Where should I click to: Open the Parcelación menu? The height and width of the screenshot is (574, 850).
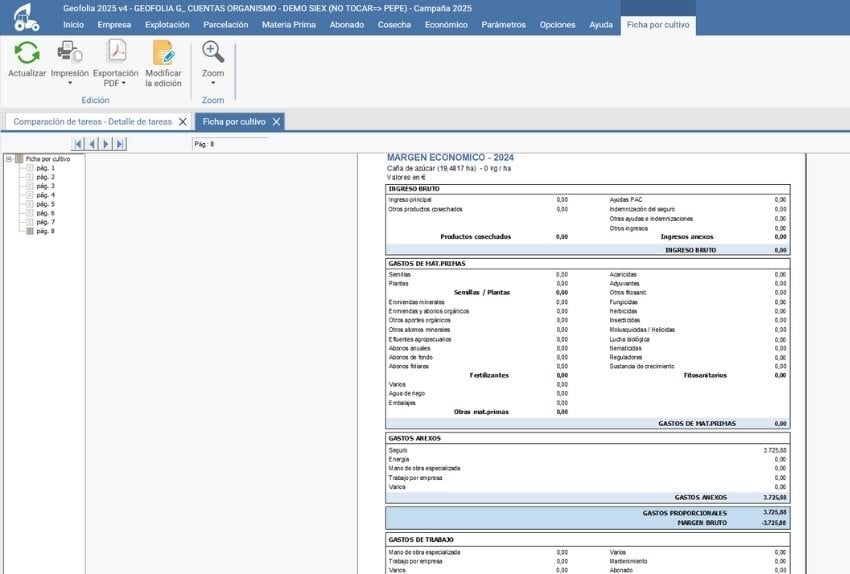[225, 24]
